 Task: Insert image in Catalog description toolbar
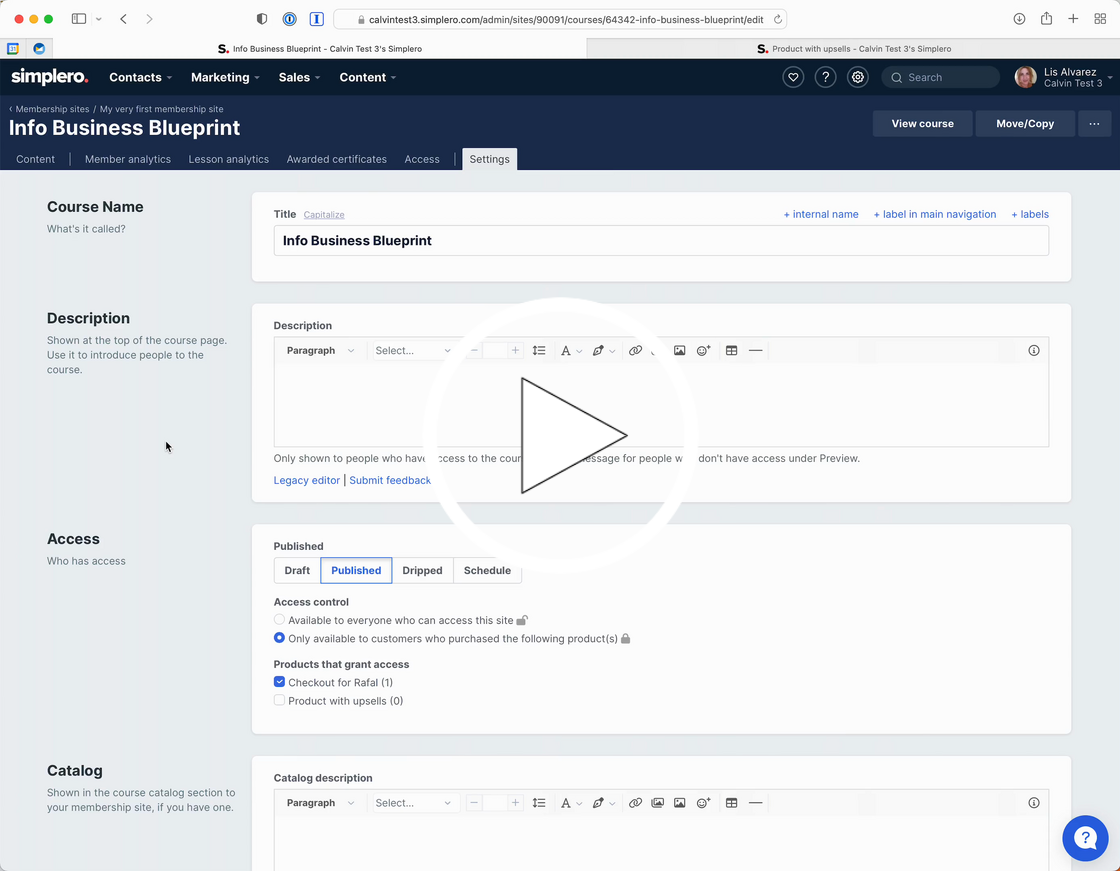pos(679,803)
